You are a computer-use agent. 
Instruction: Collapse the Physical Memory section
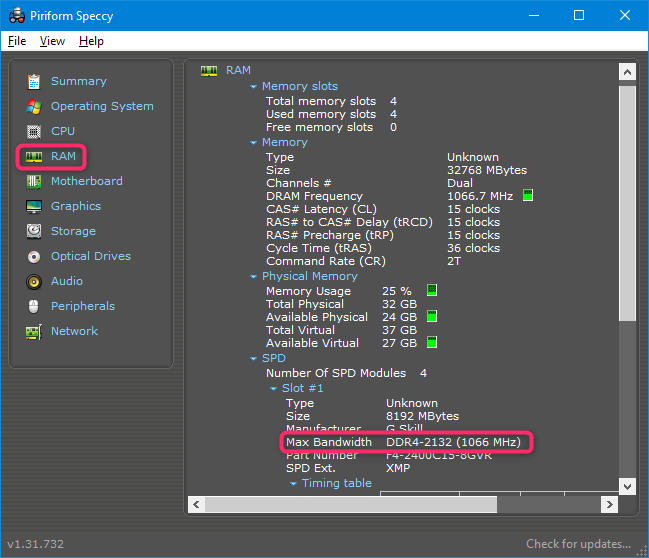pyautogui.click(x=254, y=277)
